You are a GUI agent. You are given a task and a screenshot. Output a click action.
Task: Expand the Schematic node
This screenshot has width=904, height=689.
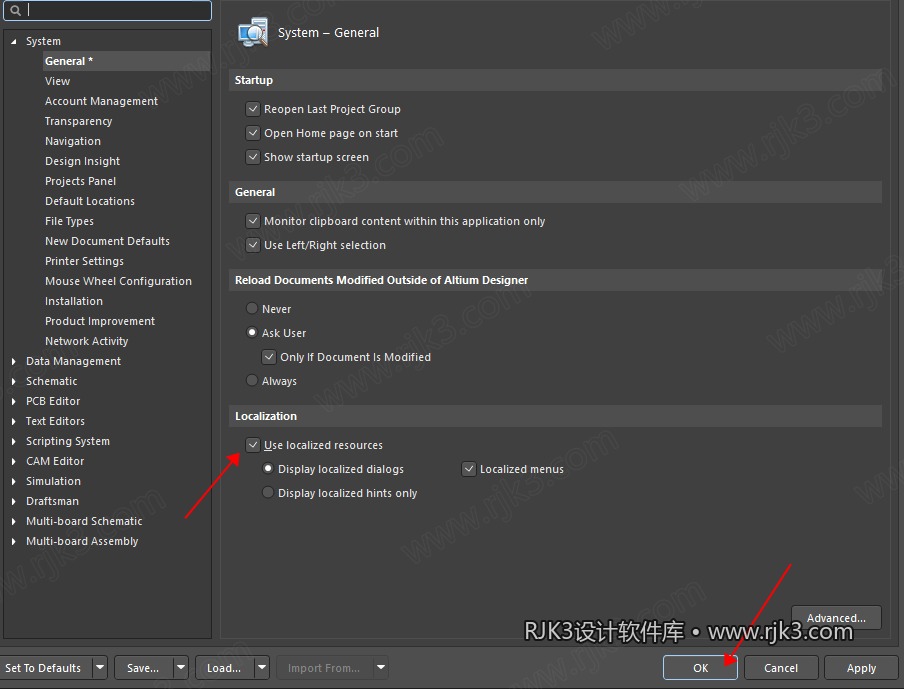point(13,381)
